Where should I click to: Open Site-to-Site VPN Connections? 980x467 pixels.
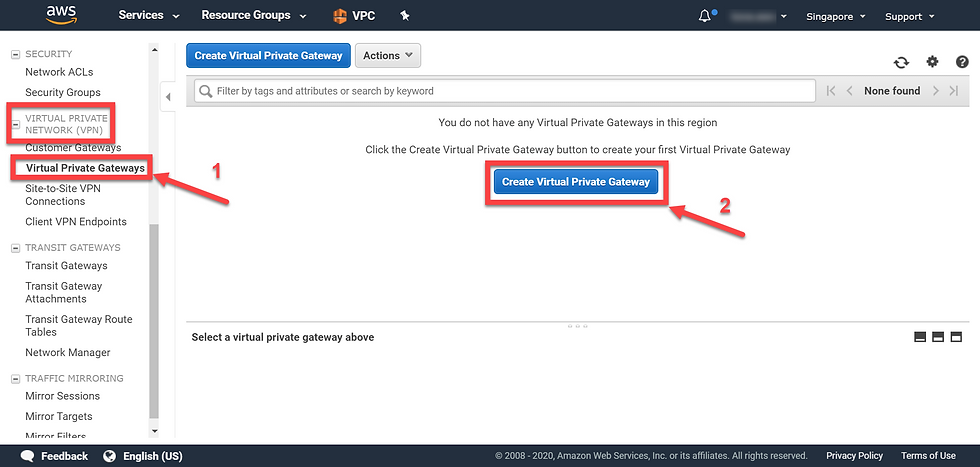(62, 194)
